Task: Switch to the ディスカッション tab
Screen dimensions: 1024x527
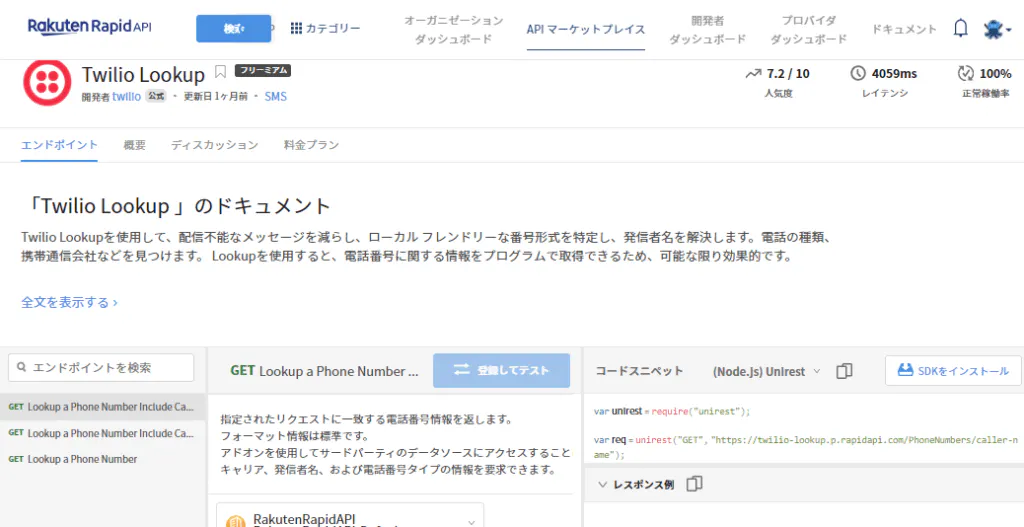Action: pyautogui.click(x=214, y=145)
